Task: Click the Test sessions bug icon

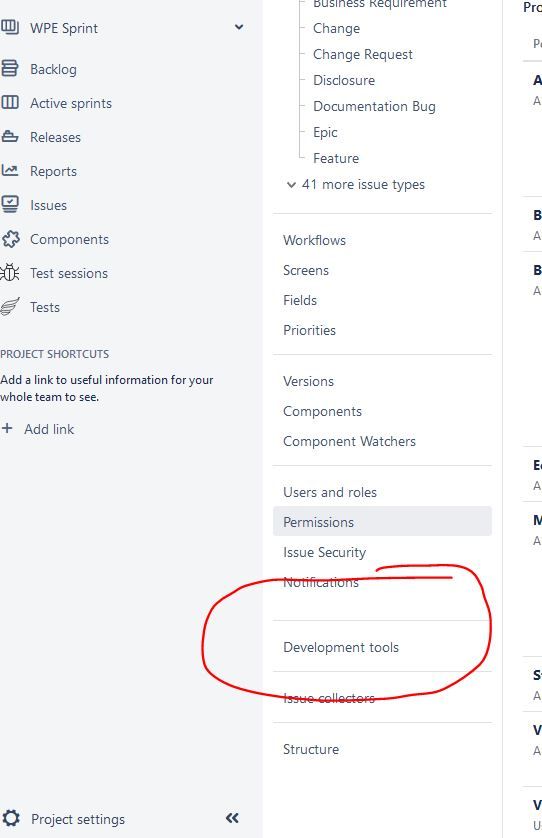Action: 10,273
